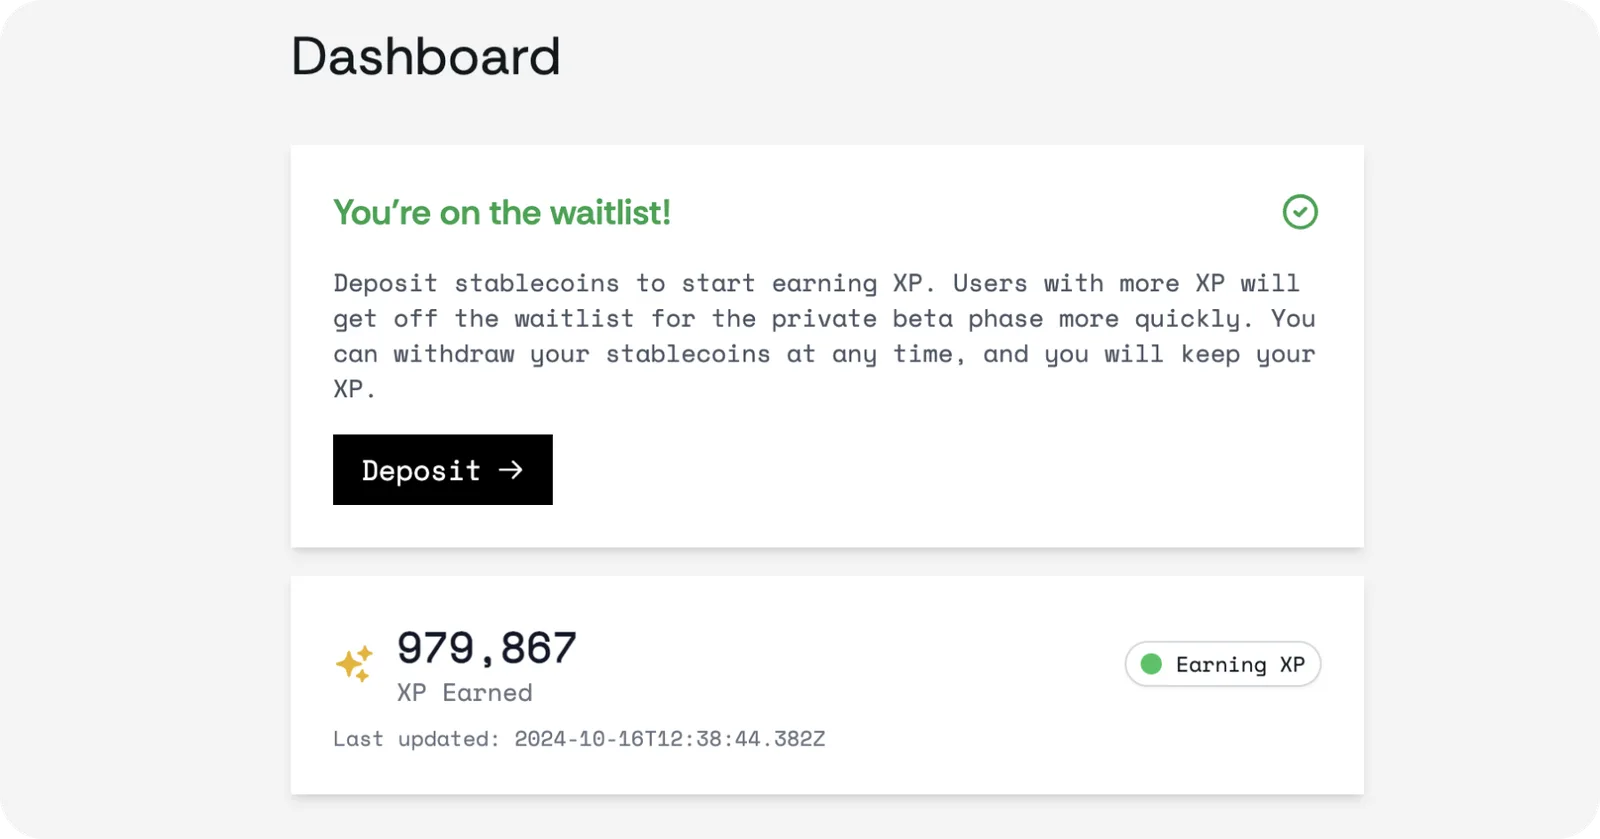Click the waitlist description paragraph

825,336
